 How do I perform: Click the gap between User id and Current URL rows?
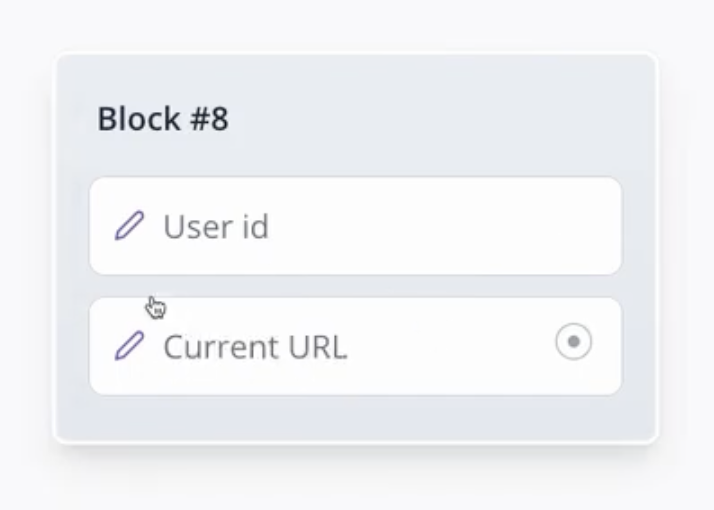click(x=355, y=286)
